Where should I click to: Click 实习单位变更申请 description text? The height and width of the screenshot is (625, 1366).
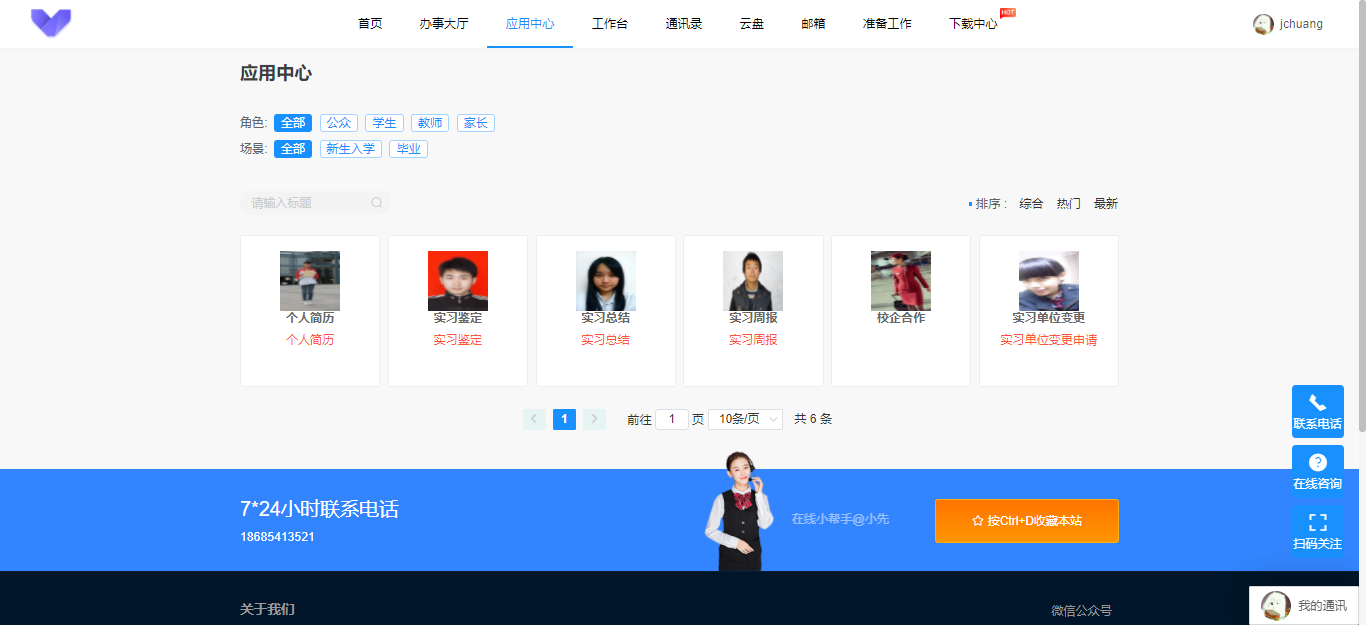click(1049, 340)
